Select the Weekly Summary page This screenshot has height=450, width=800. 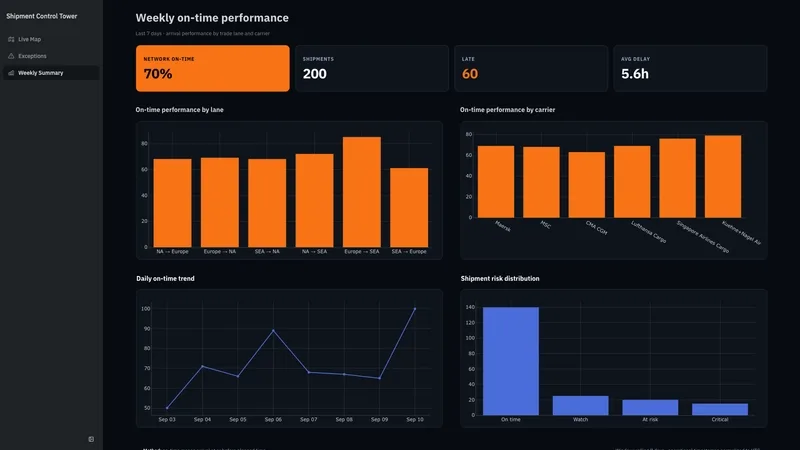51,73
